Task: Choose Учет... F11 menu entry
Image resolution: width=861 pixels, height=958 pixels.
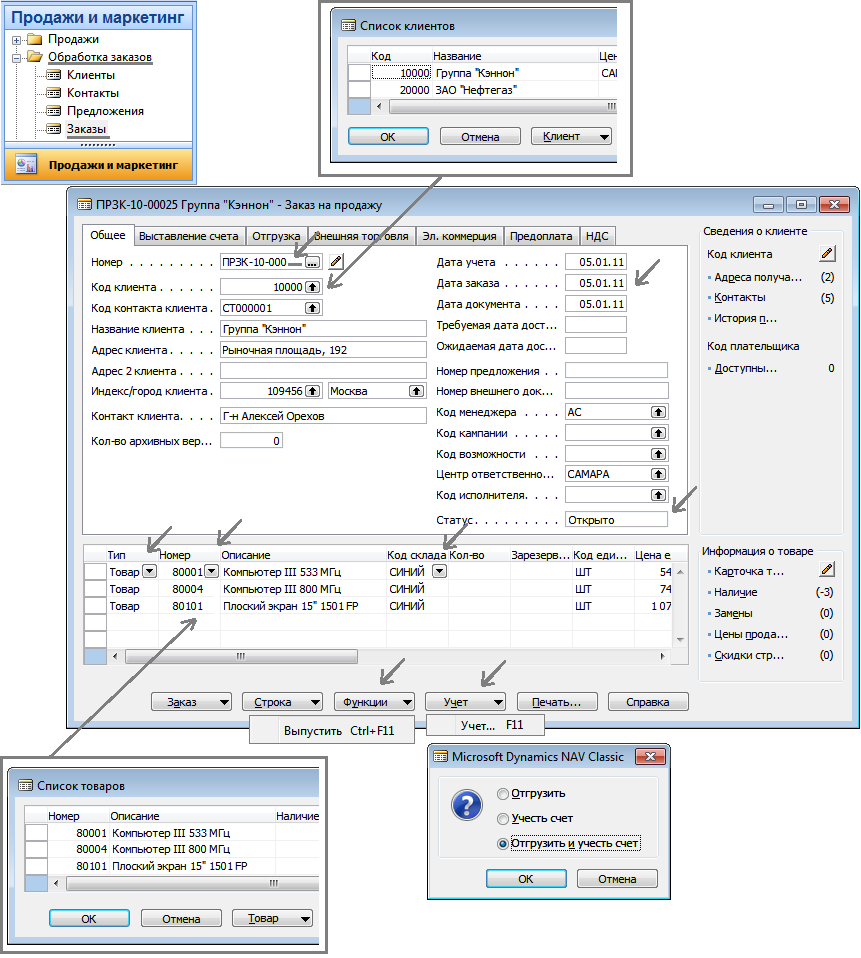Action: point(485,725)
